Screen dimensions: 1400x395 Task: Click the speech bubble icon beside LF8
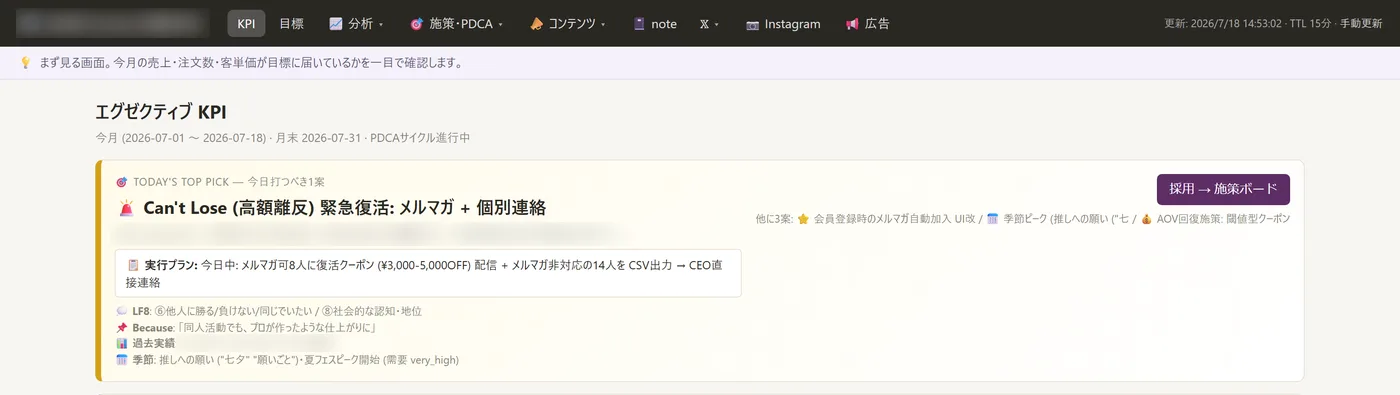[x=122, y=311]
